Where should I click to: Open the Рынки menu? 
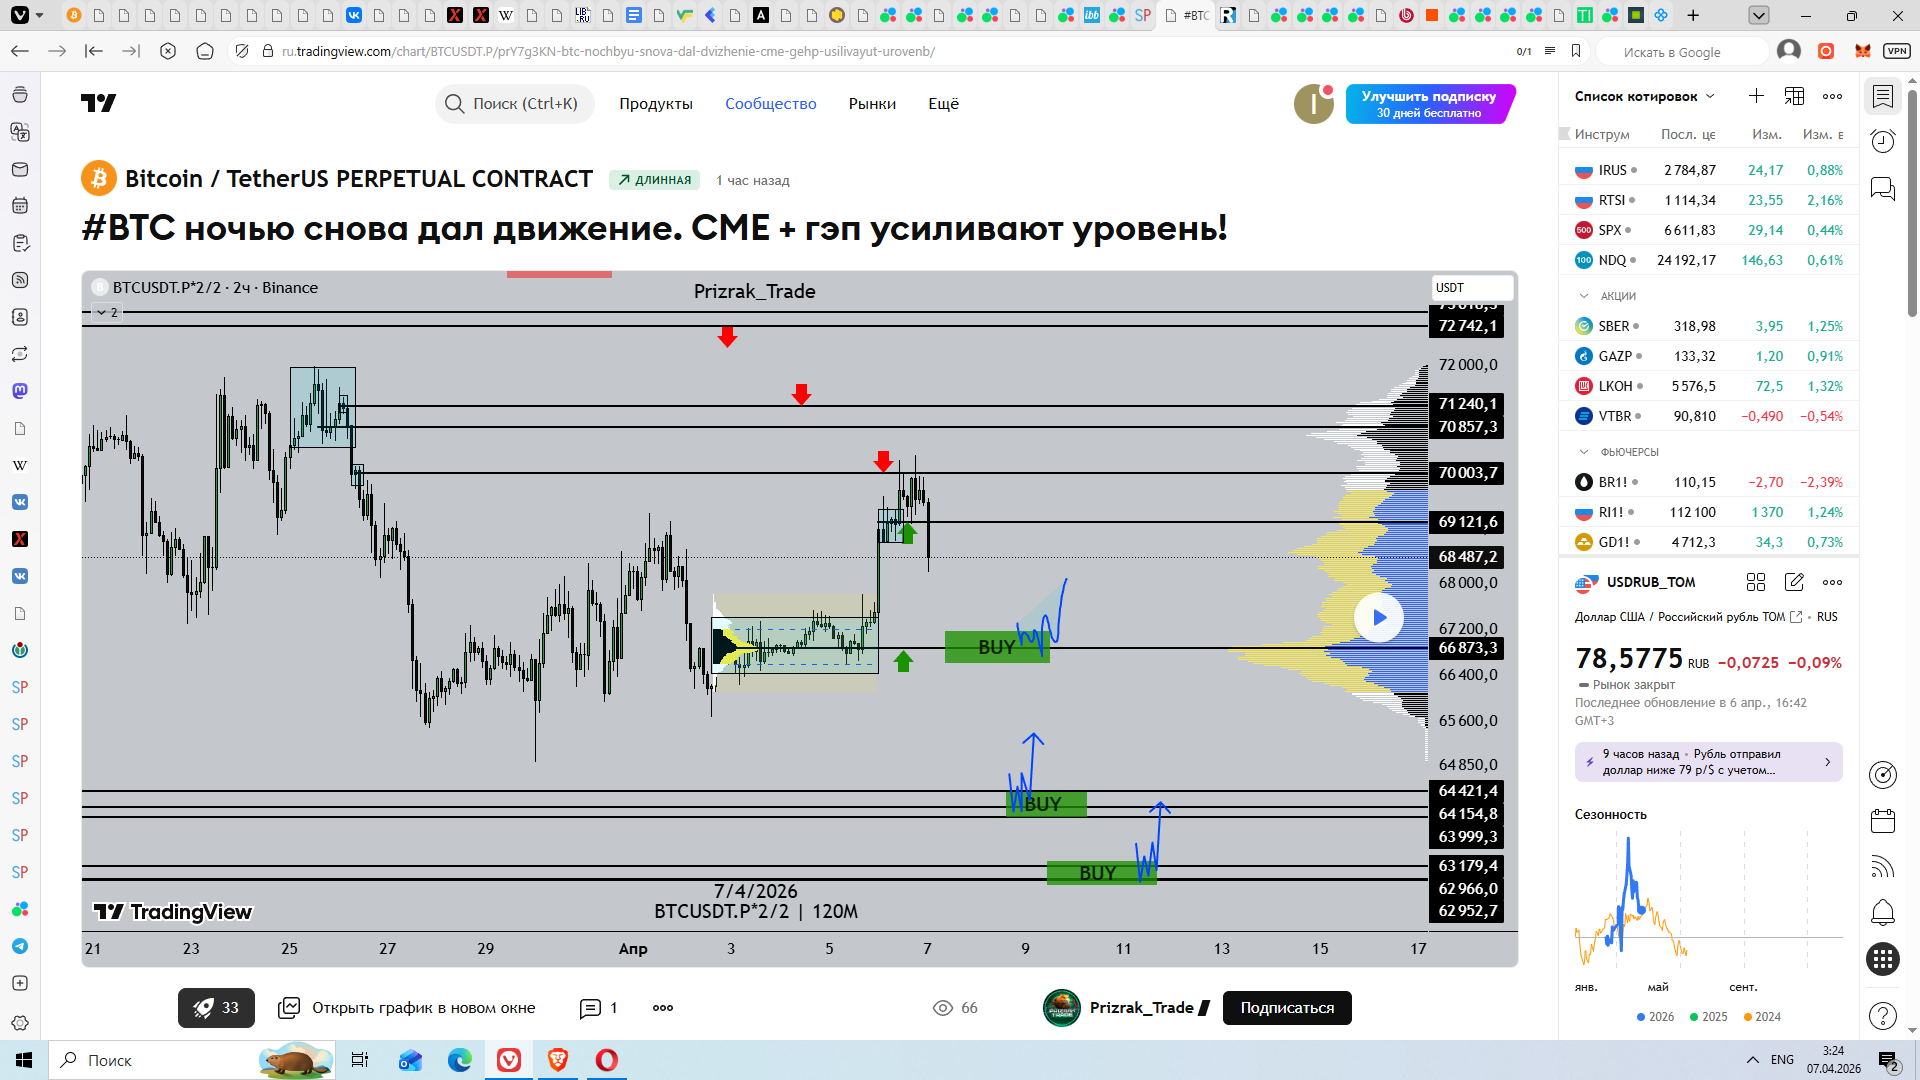tap(872, 104)
